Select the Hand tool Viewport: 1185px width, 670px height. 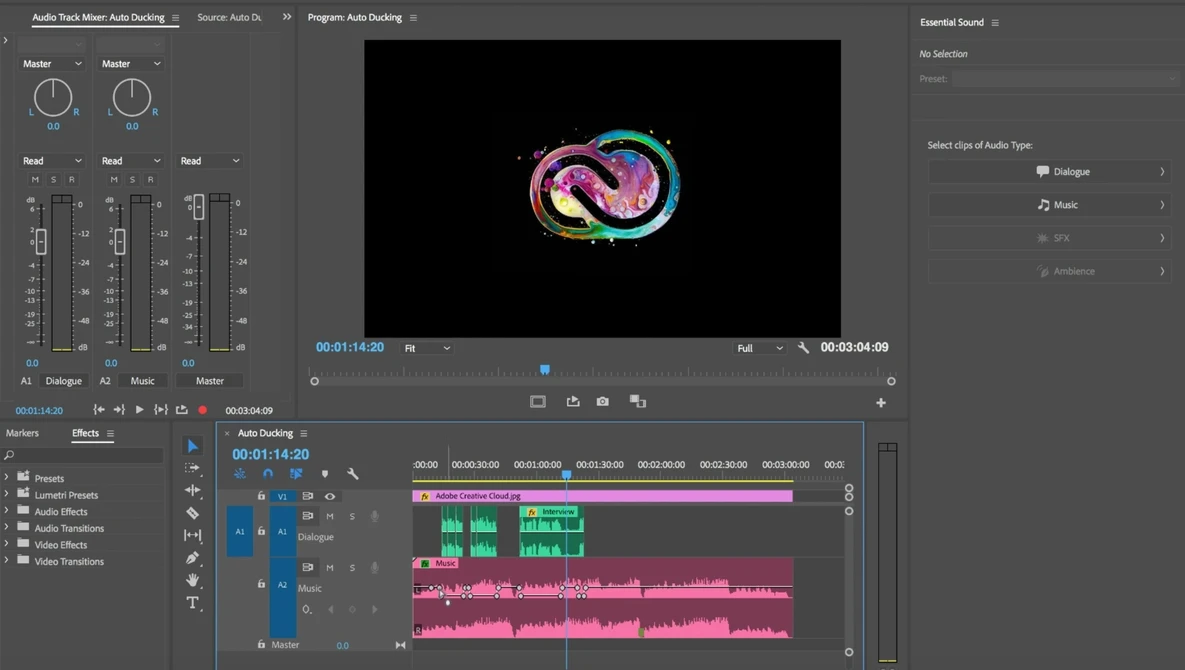click(193, 580)
